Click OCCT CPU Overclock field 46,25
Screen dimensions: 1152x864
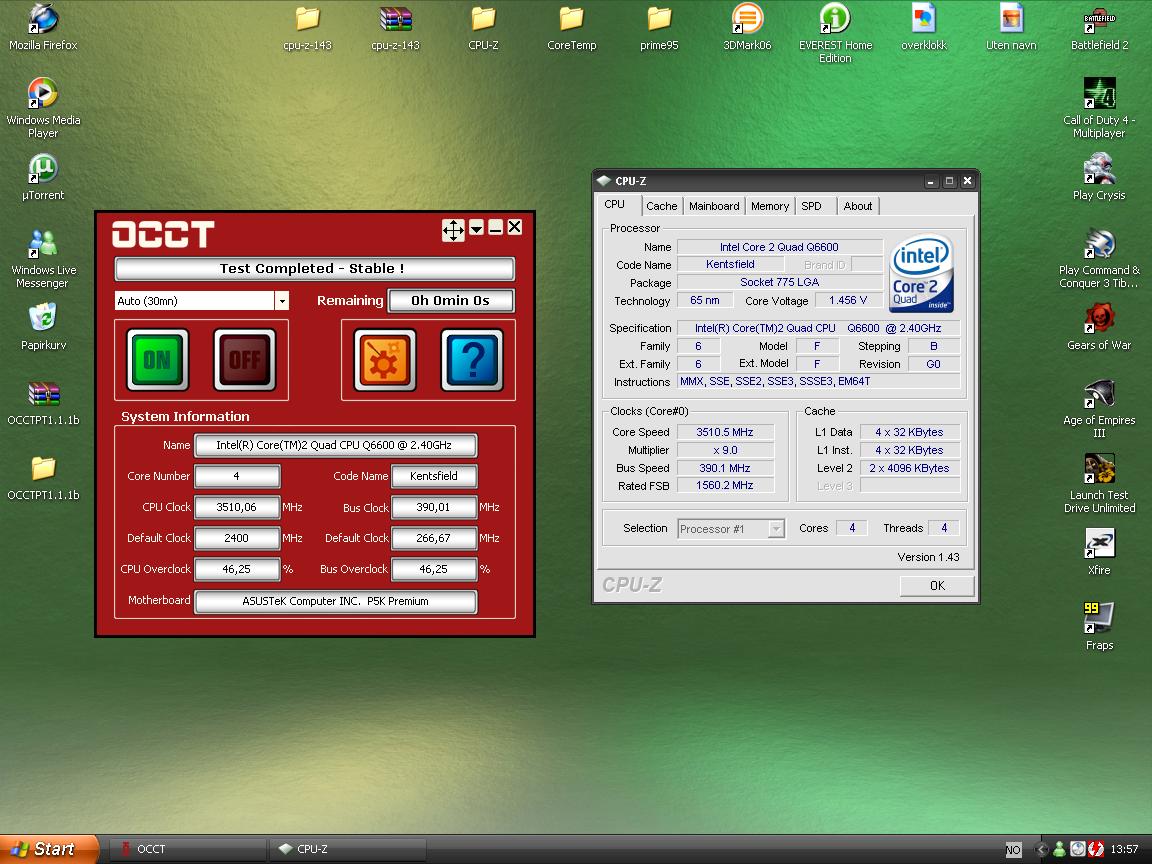(237, 569)
